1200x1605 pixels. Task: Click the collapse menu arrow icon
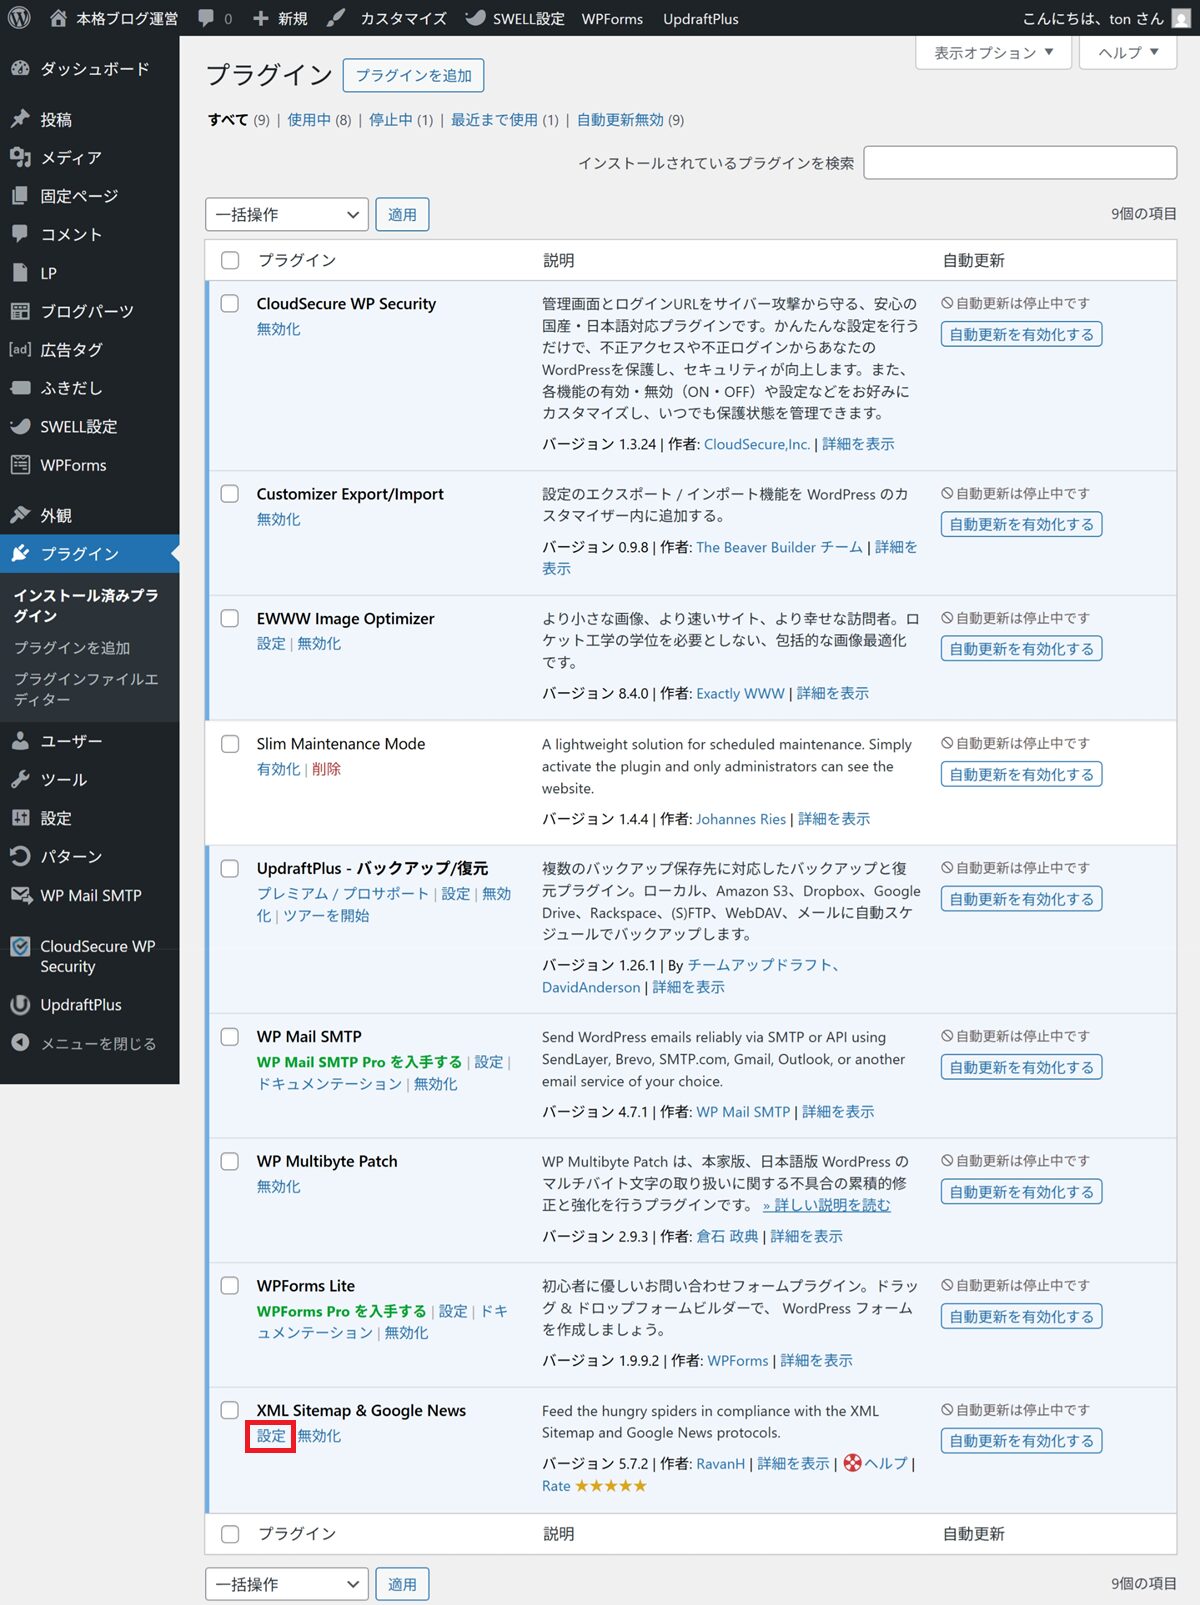[20, 1043]
